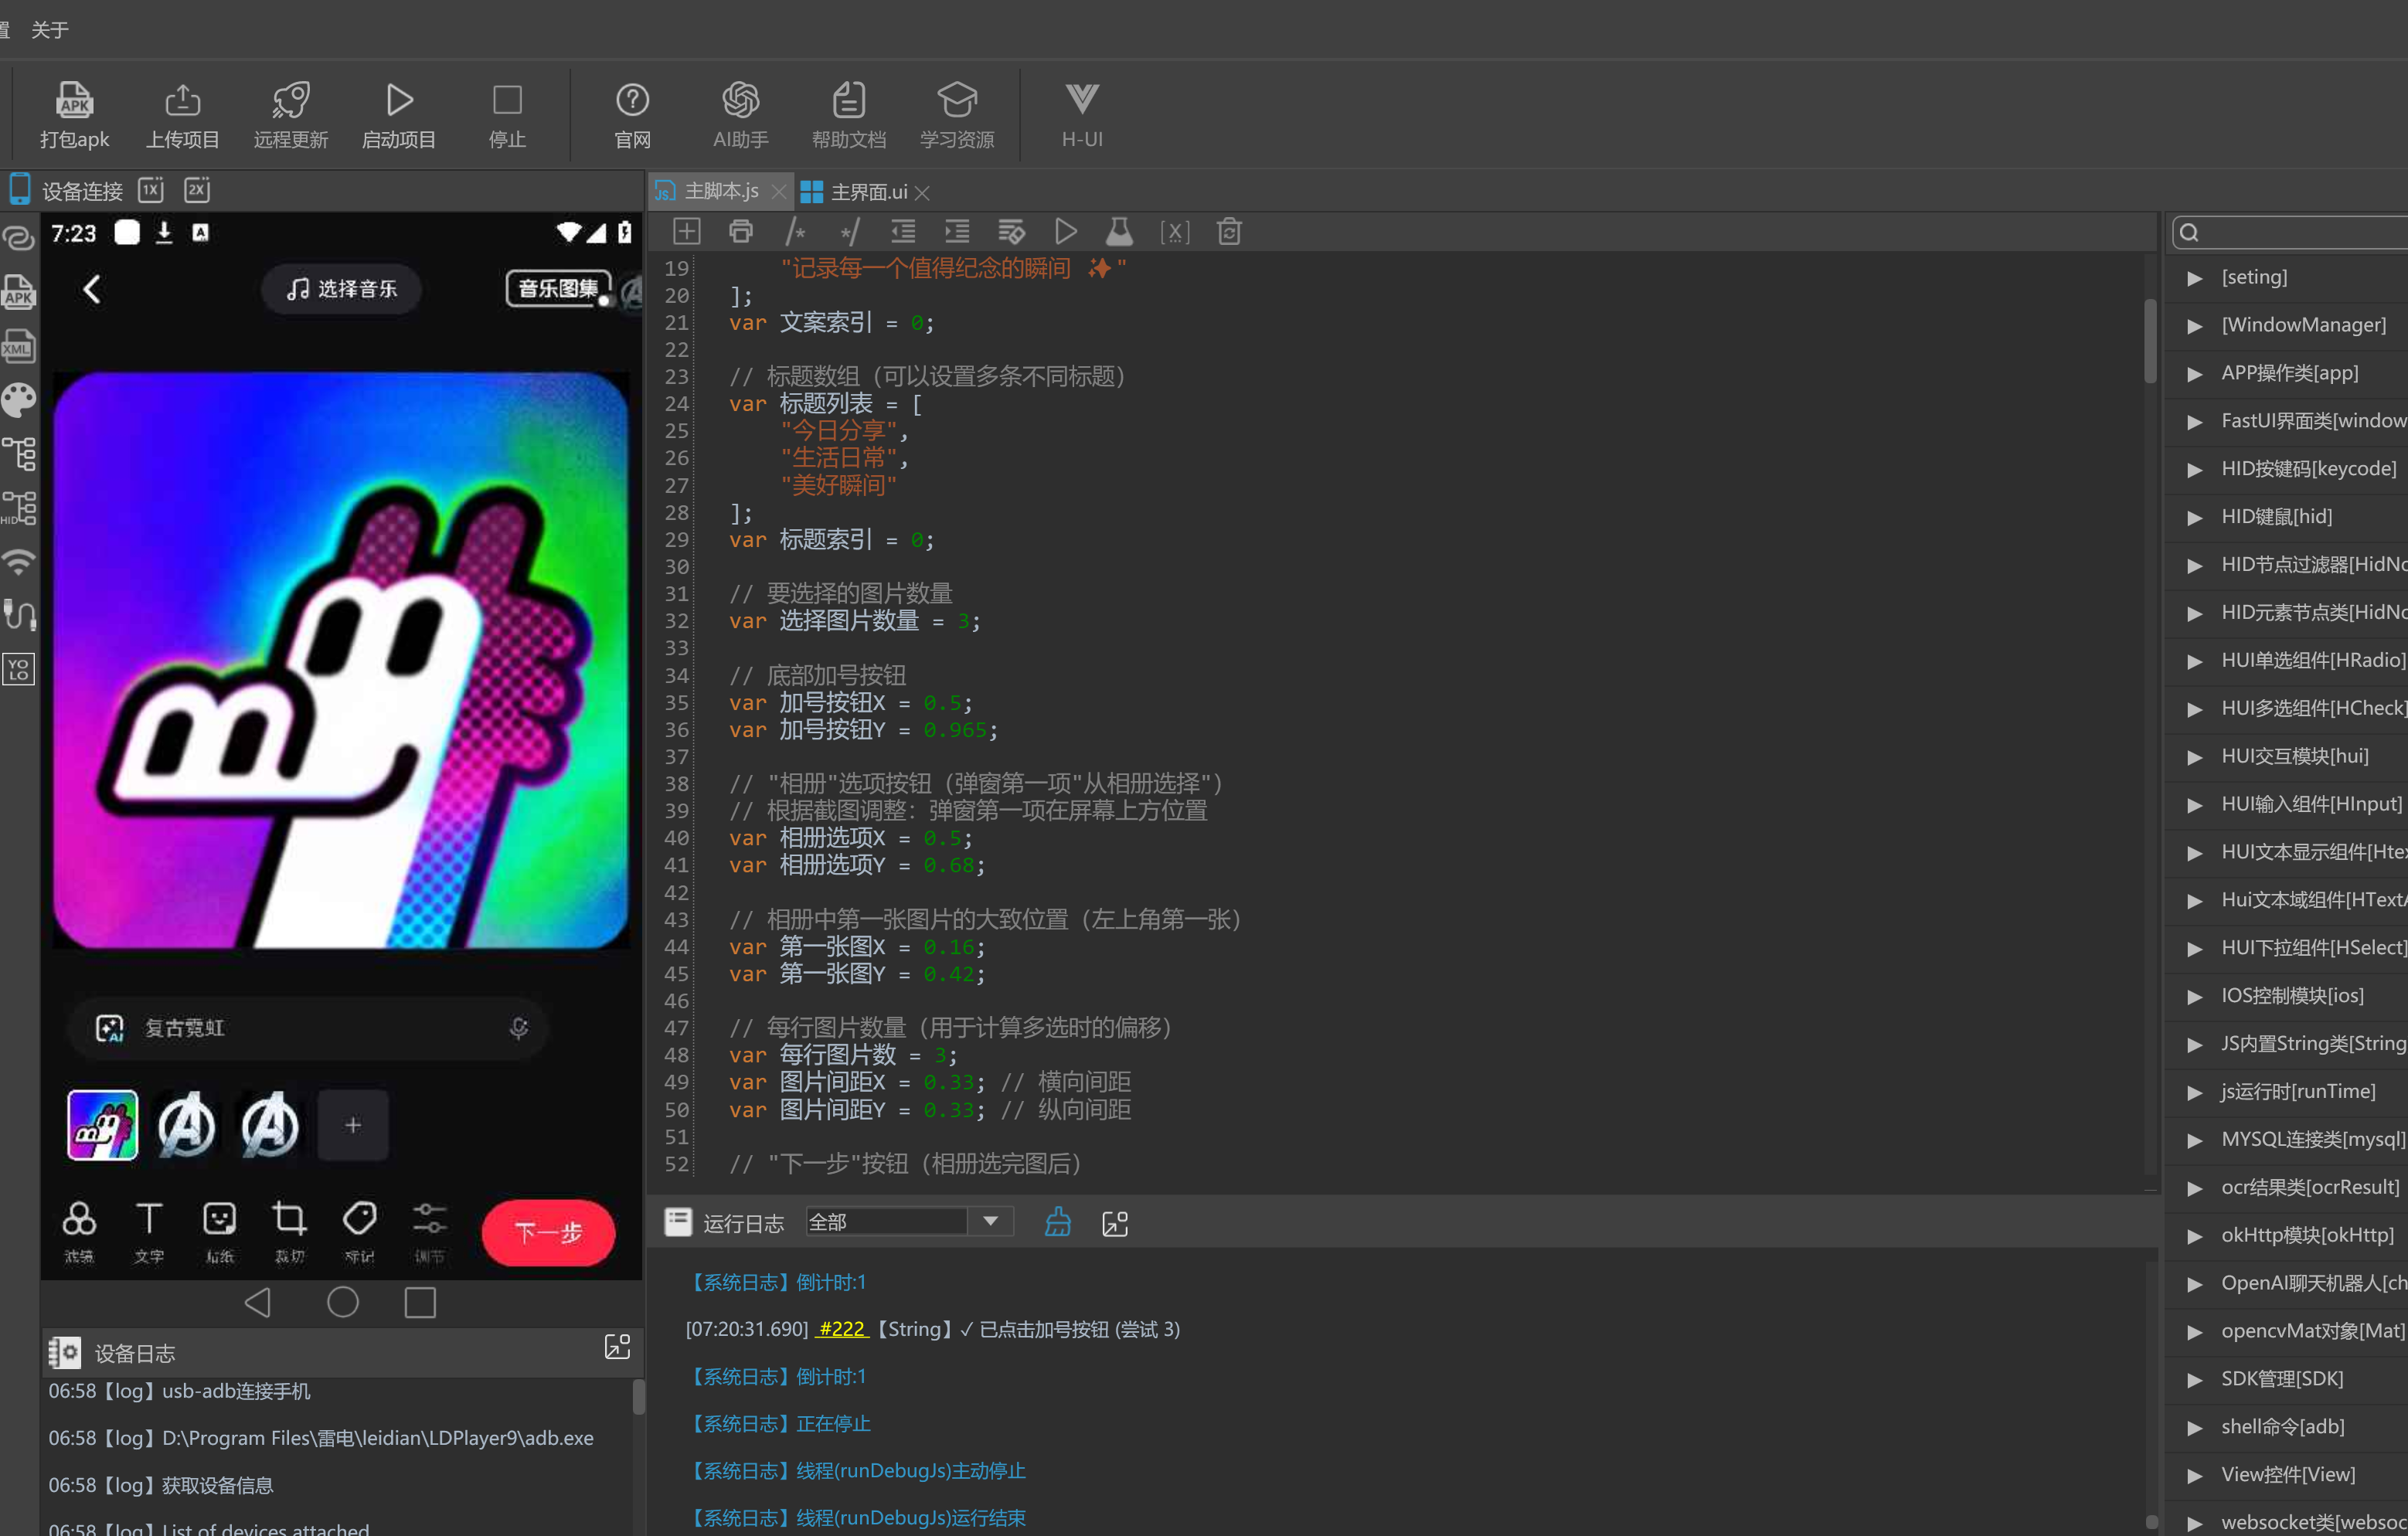The image size is (2408, 1536).
Task: Tap the 文字 text tool in phone
Action: [x=149, y=1232]
